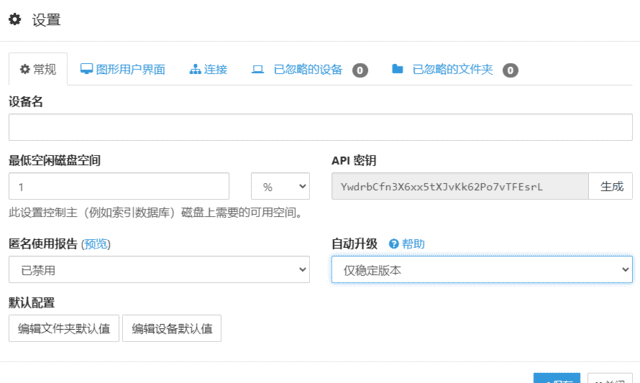Open the 自动升级 version dropdown
This screenshot has width=640, height=383.
click(482, 269)
